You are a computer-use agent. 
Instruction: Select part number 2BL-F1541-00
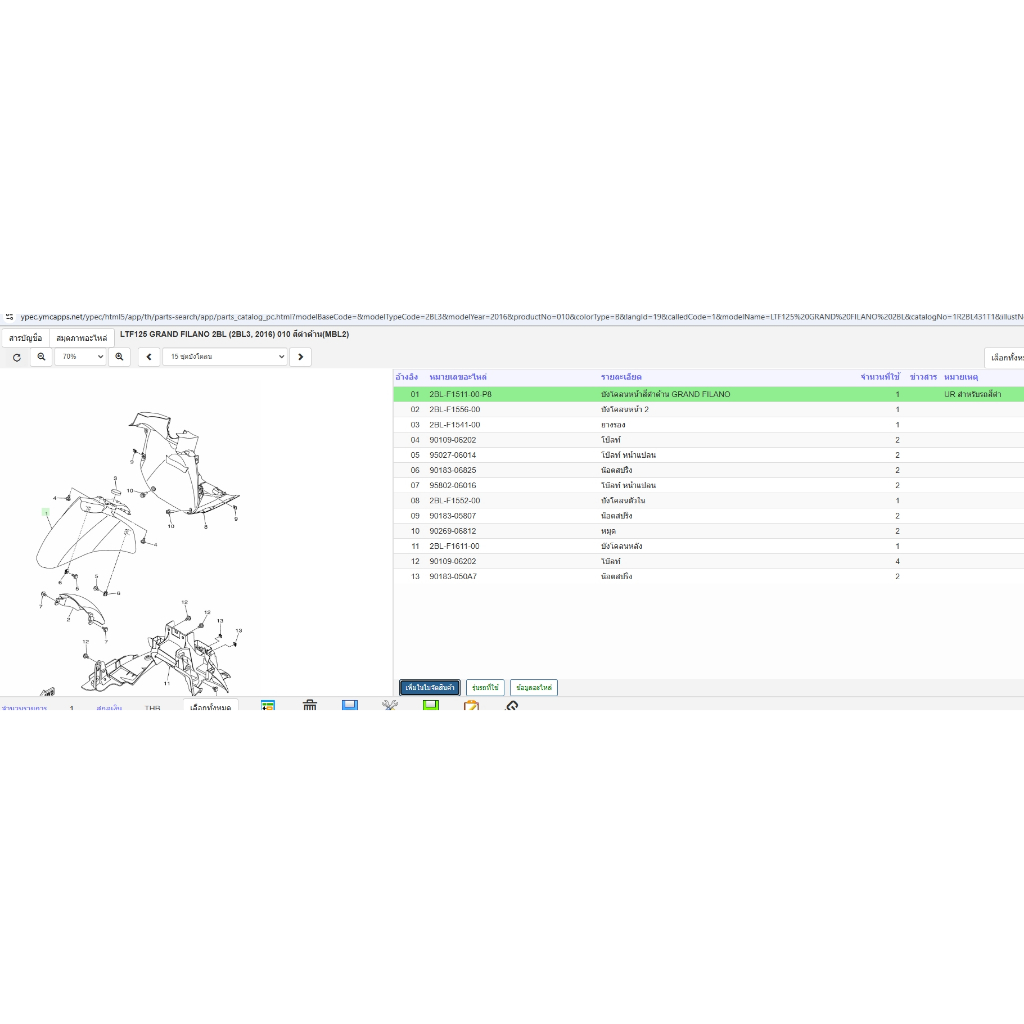455,424
